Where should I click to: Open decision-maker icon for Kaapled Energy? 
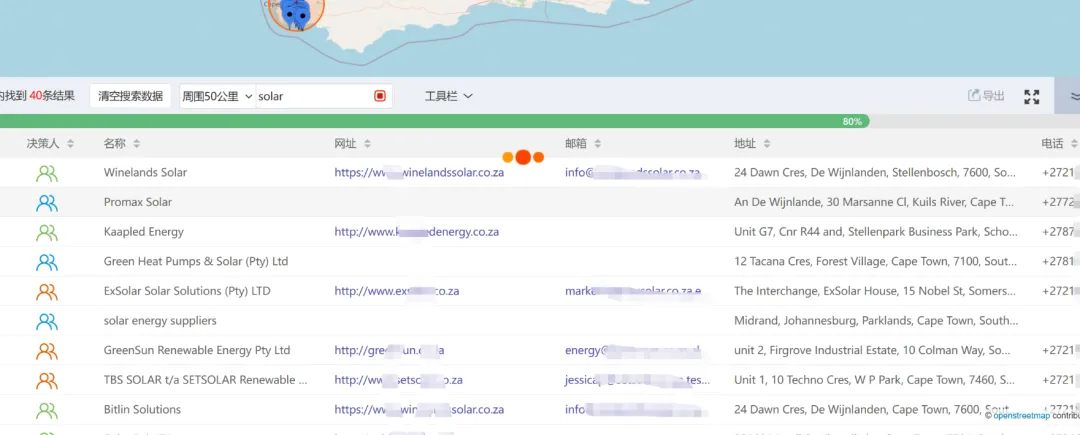(x=47, y=232)
